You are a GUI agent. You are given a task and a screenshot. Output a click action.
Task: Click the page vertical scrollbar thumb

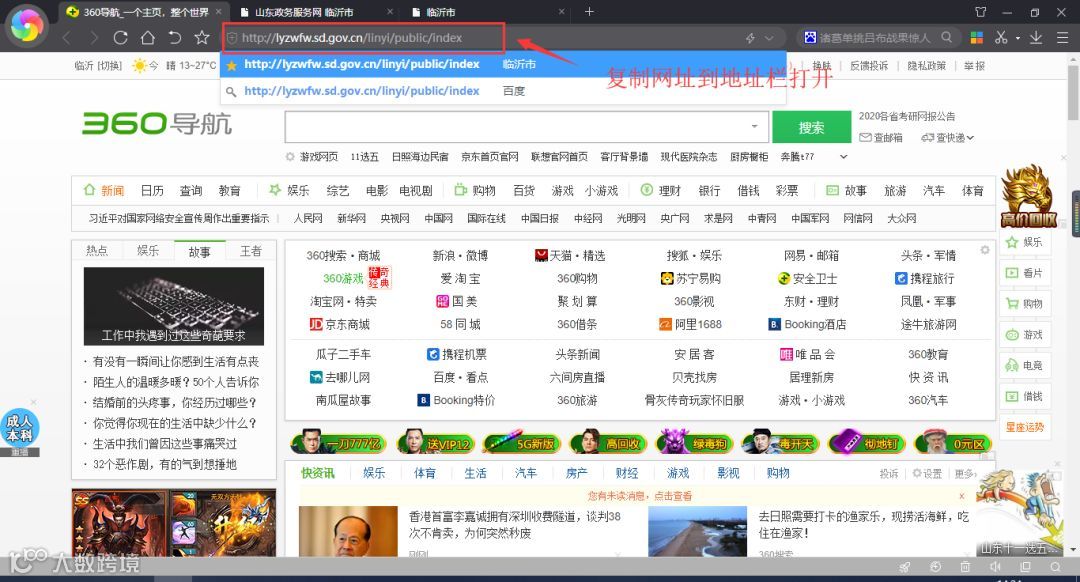[1073, 93]
